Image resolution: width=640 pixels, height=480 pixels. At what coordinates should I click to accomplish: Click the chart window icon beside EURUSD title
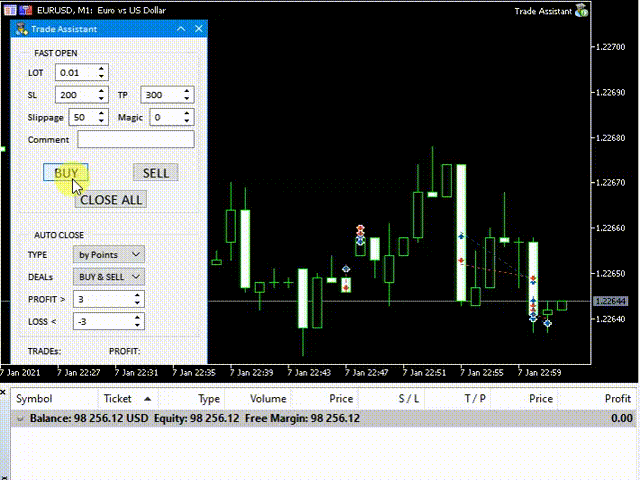[x=10, y=8]
